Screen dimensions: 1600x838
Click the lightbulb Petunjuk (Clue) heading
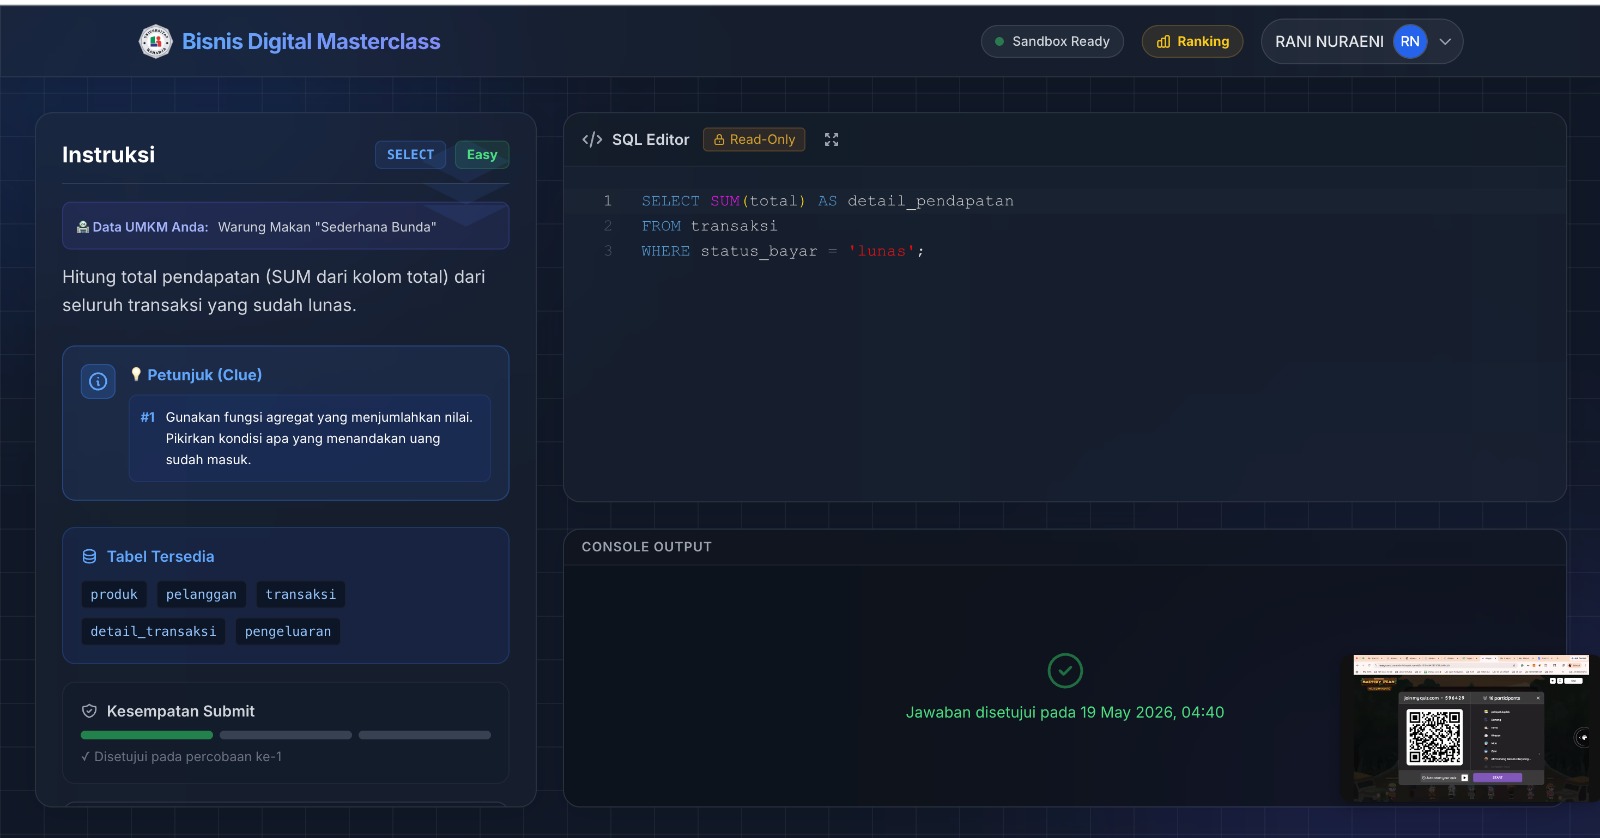(x=197, y=375)
